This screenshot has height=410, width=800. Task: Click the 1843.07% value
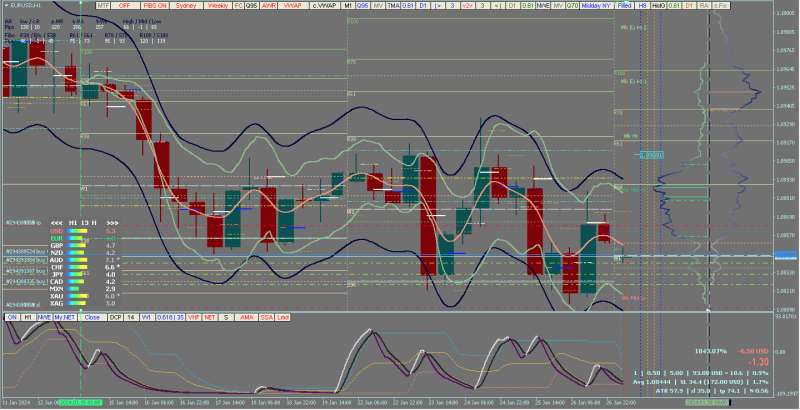pyautogui.click(x=711, y=351)
